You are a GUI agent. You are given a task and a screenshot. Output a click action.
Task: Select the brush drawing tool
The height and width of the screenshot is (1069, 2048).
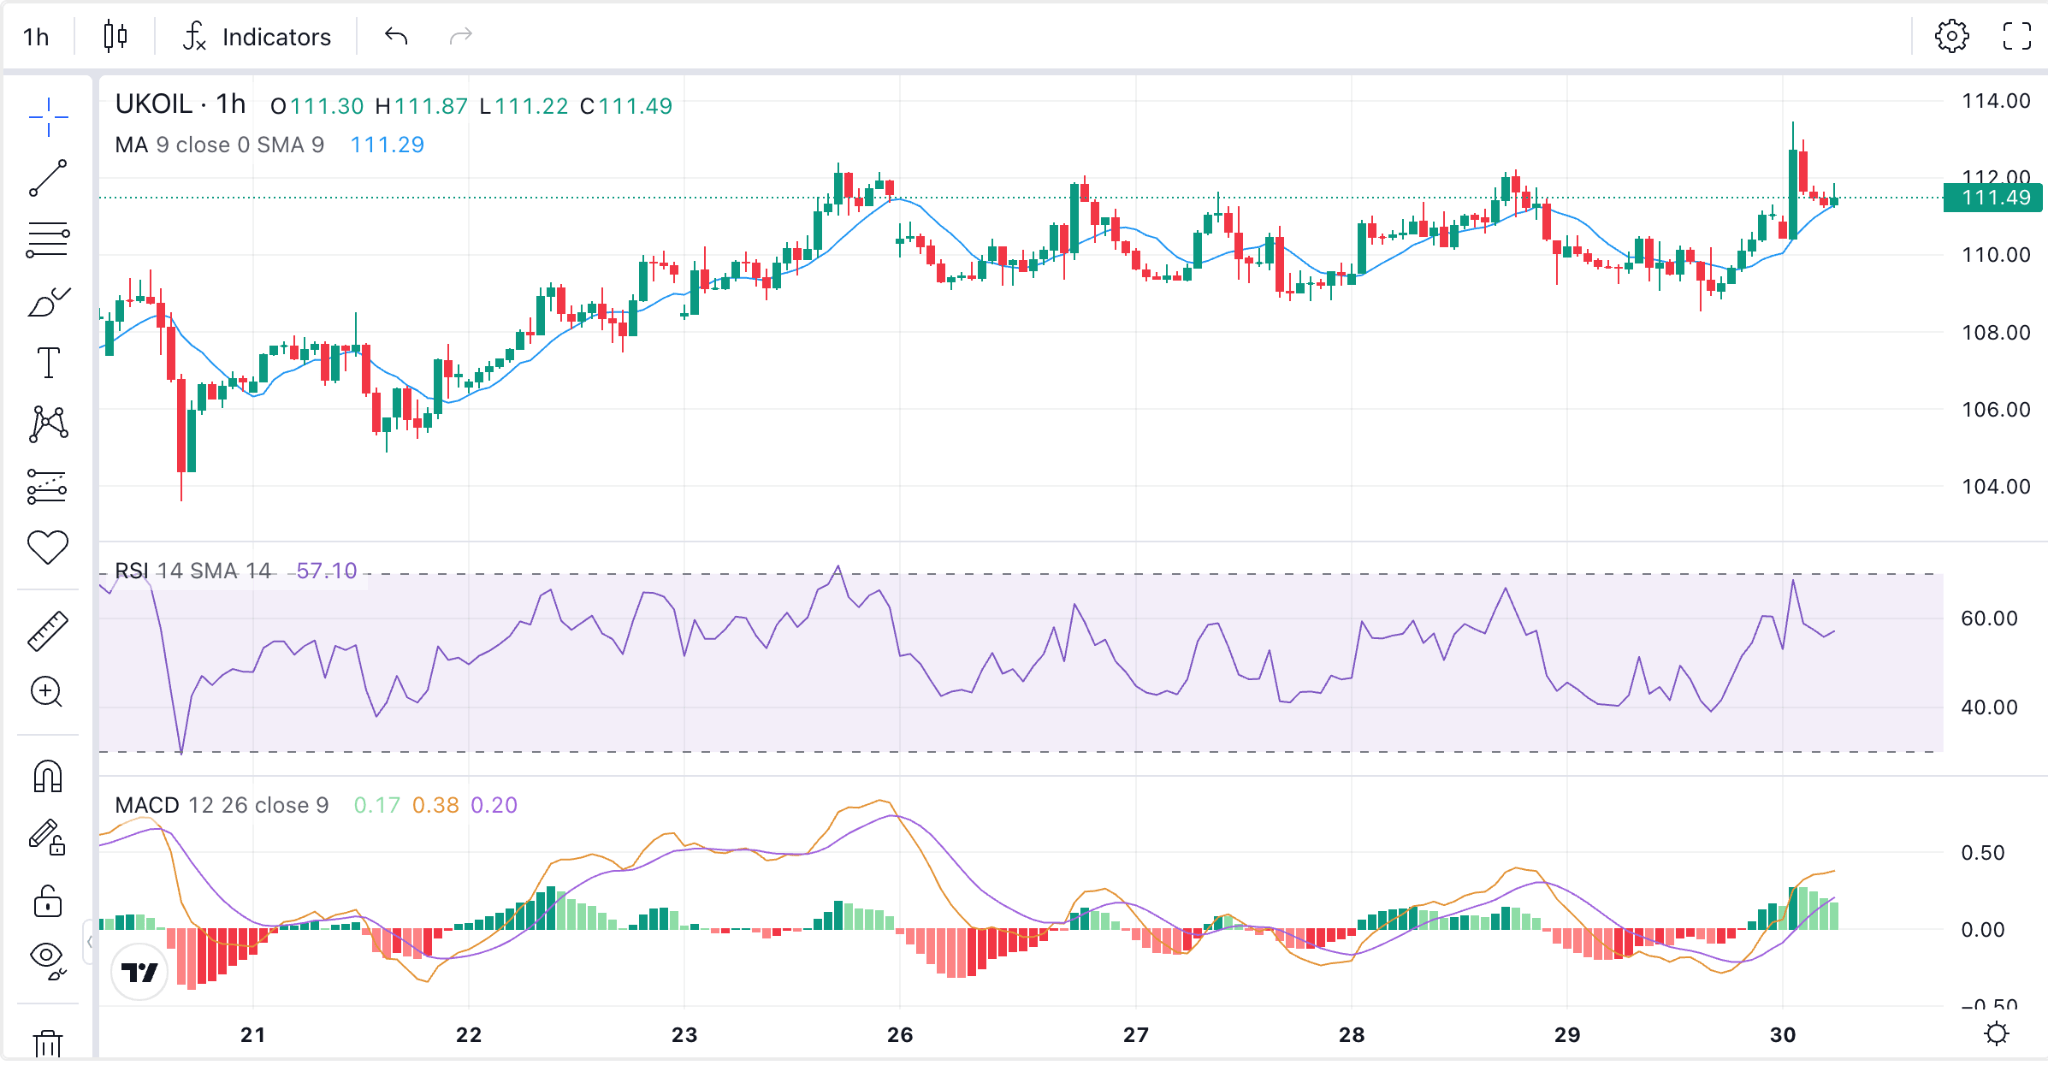click(x=47, y=302)
